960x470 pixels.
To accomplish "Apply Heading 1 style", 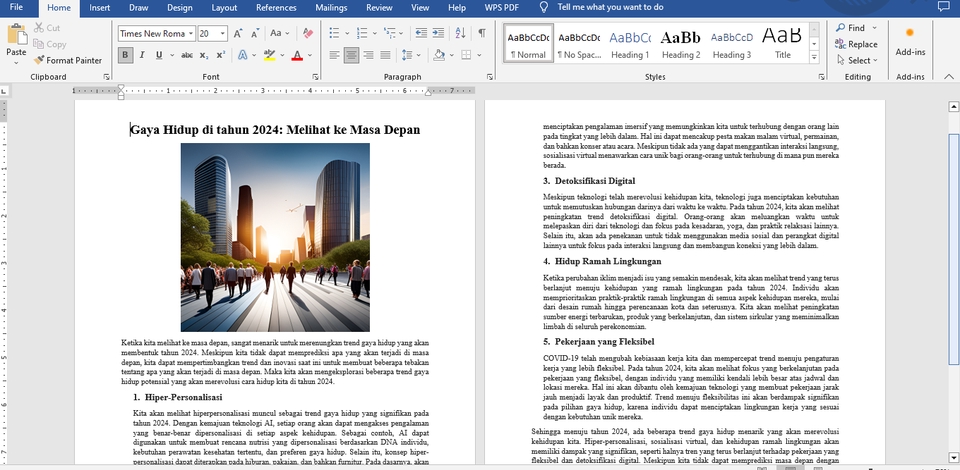I will click(x=629, y=43).
